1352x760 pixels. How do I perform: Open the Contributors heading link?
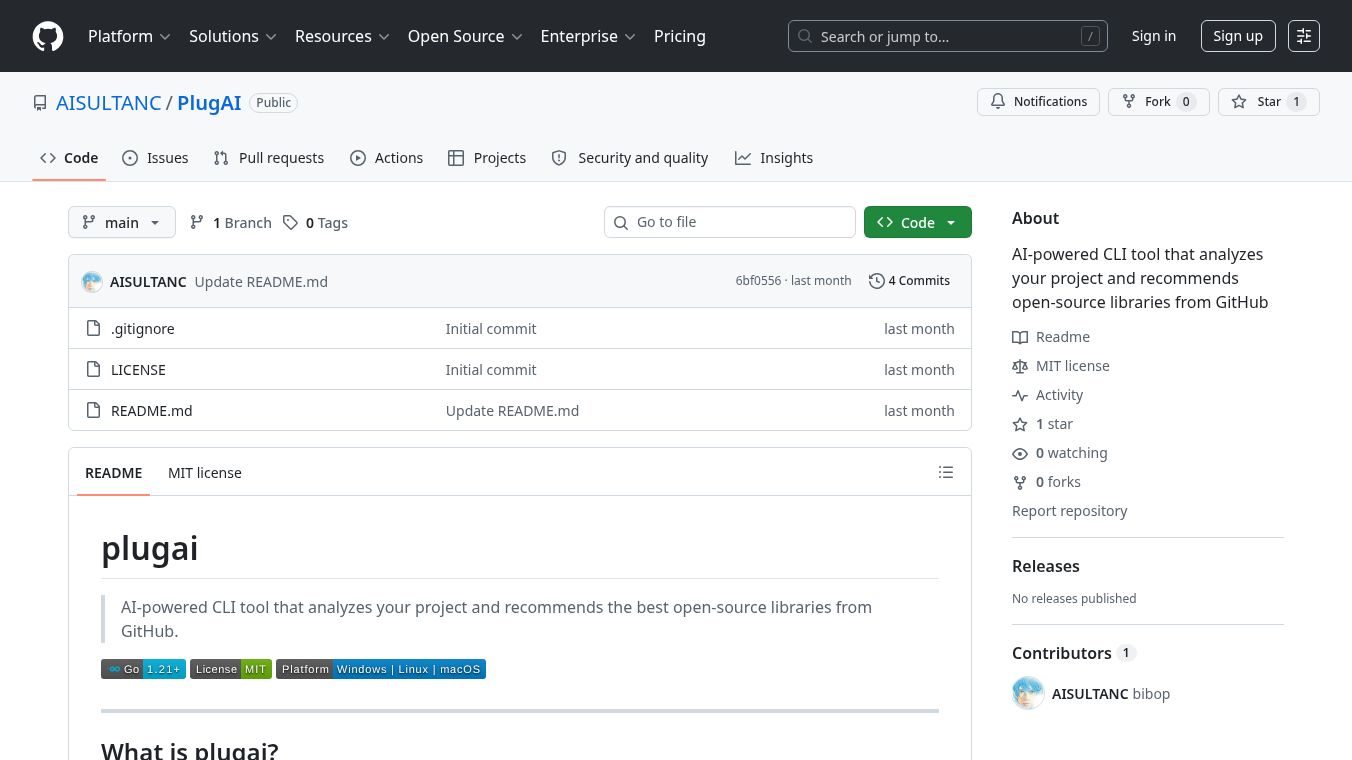click(1074, 653)
